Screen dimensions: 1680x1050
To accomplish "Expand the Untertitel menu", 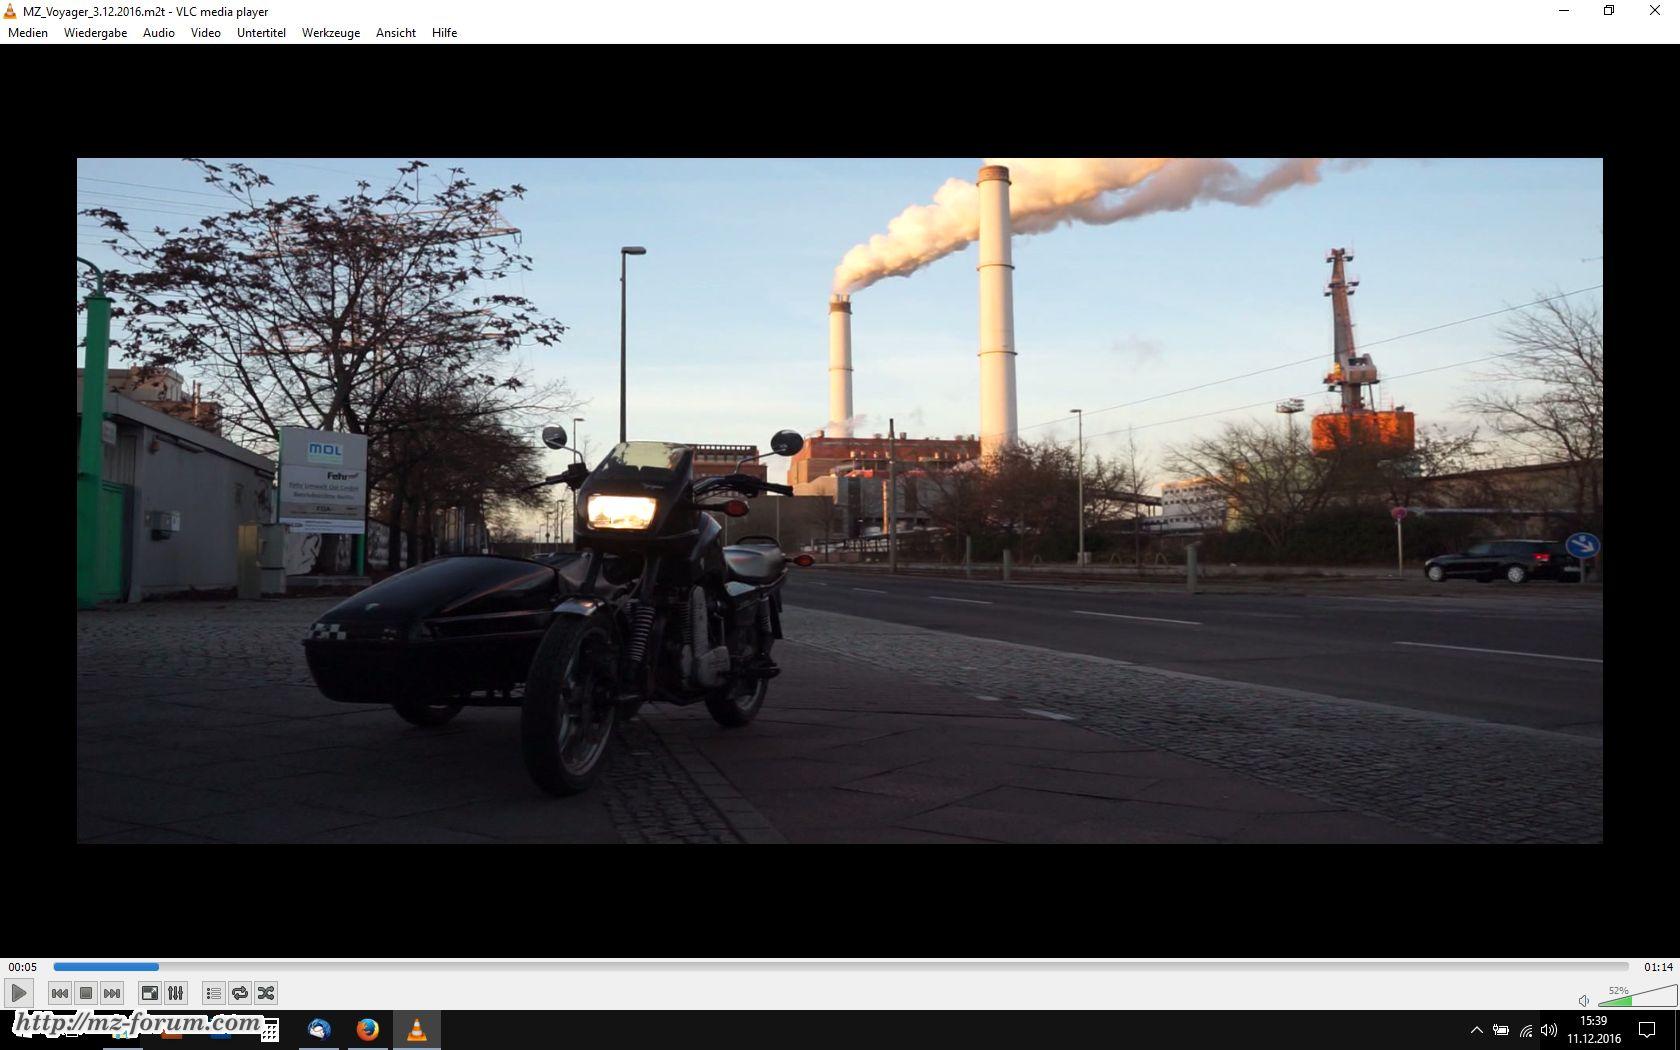I will 261,33.
